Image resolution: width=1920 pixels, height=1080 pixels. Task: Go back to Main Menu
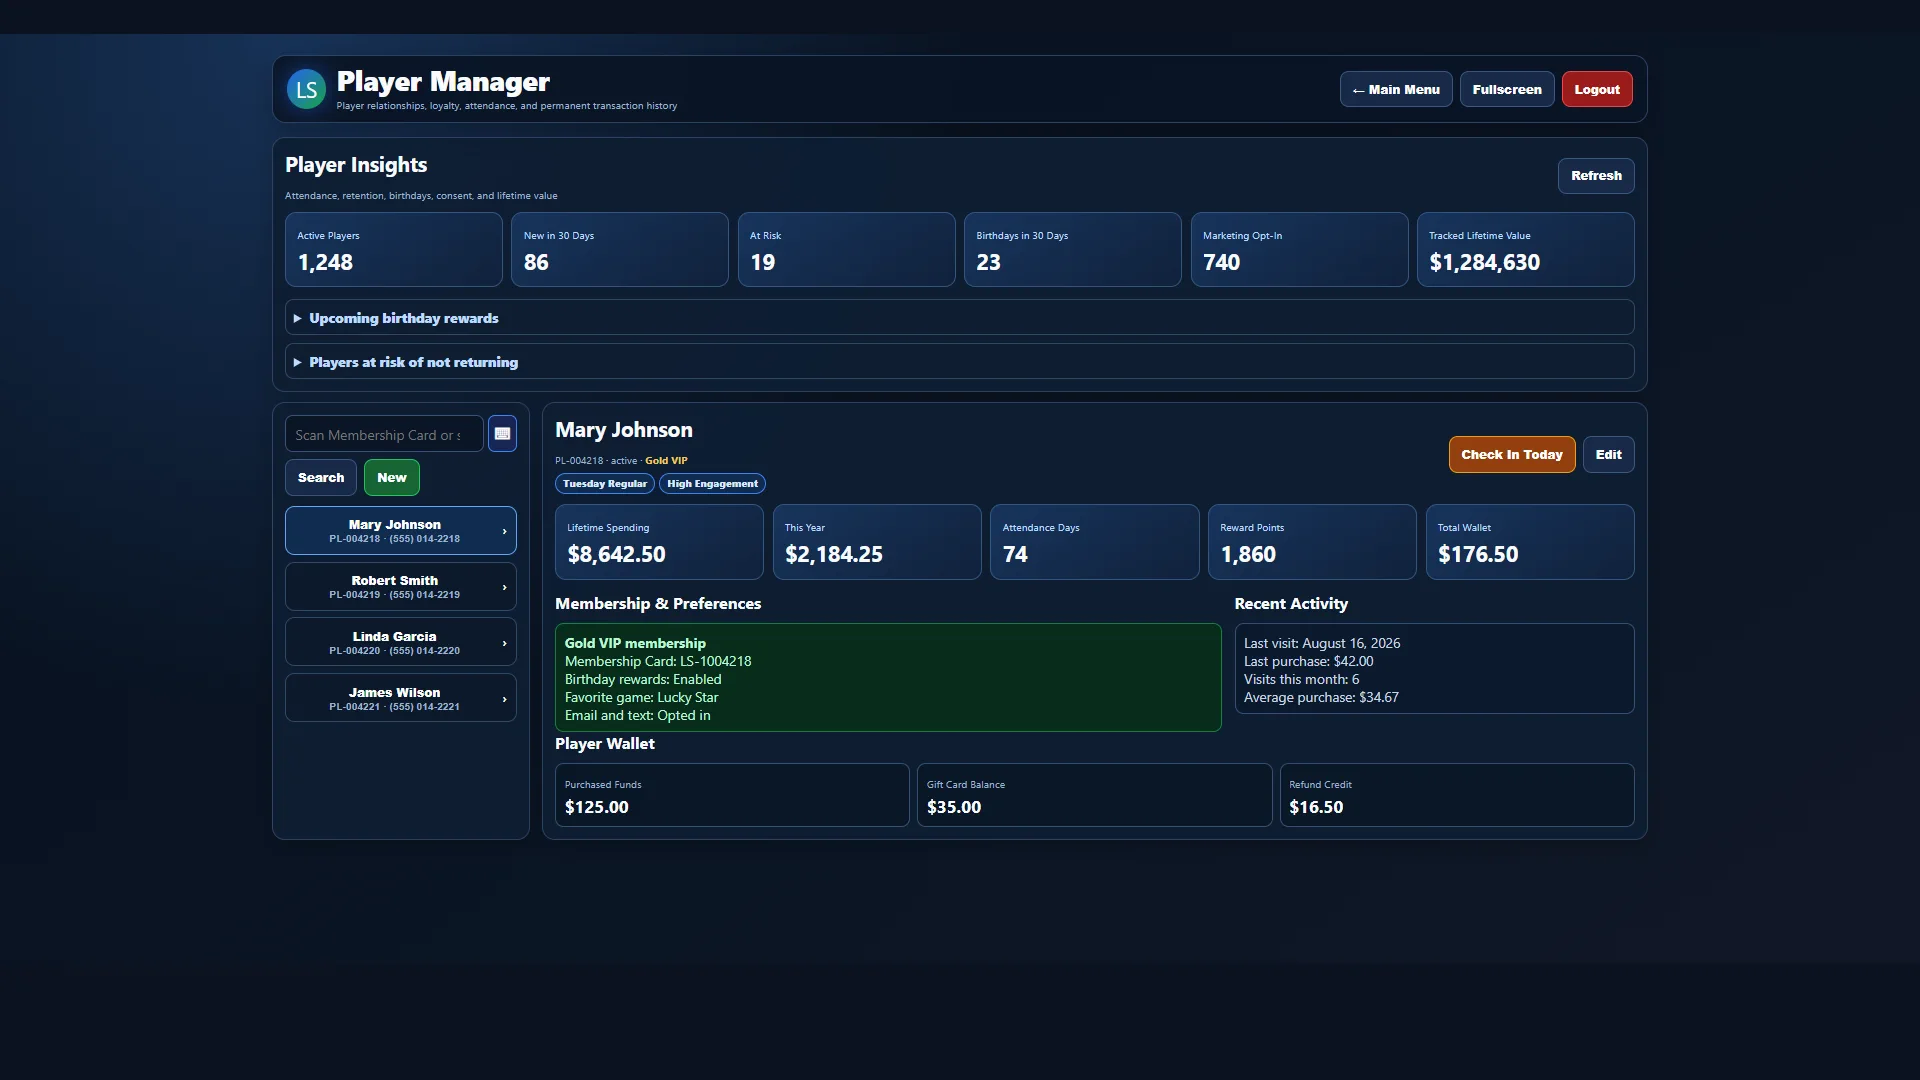(x=1396, y=89)
